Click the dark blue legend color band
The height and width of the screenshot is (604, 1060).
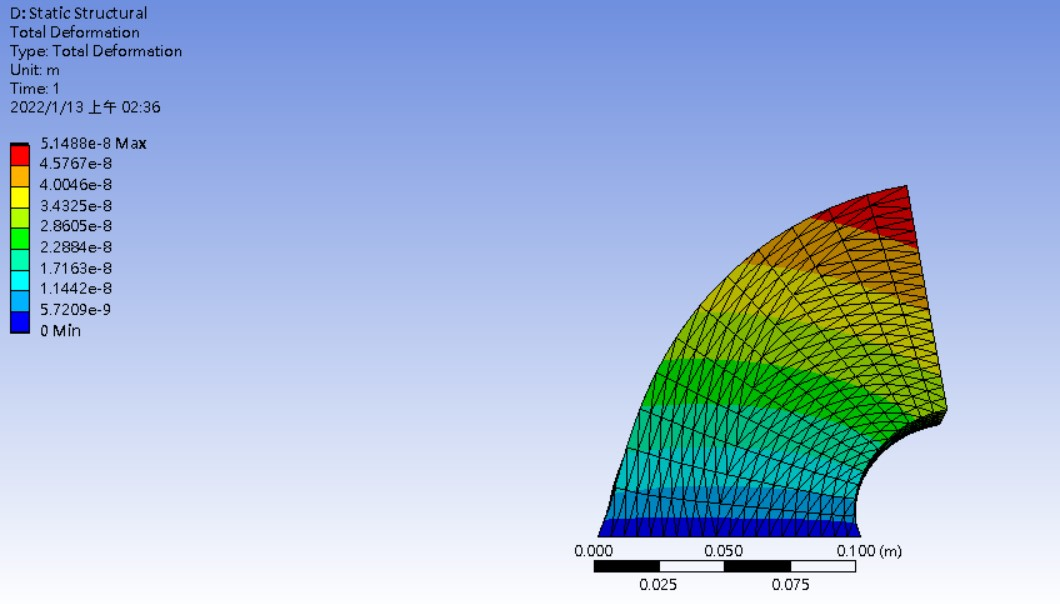coord(20,323)
